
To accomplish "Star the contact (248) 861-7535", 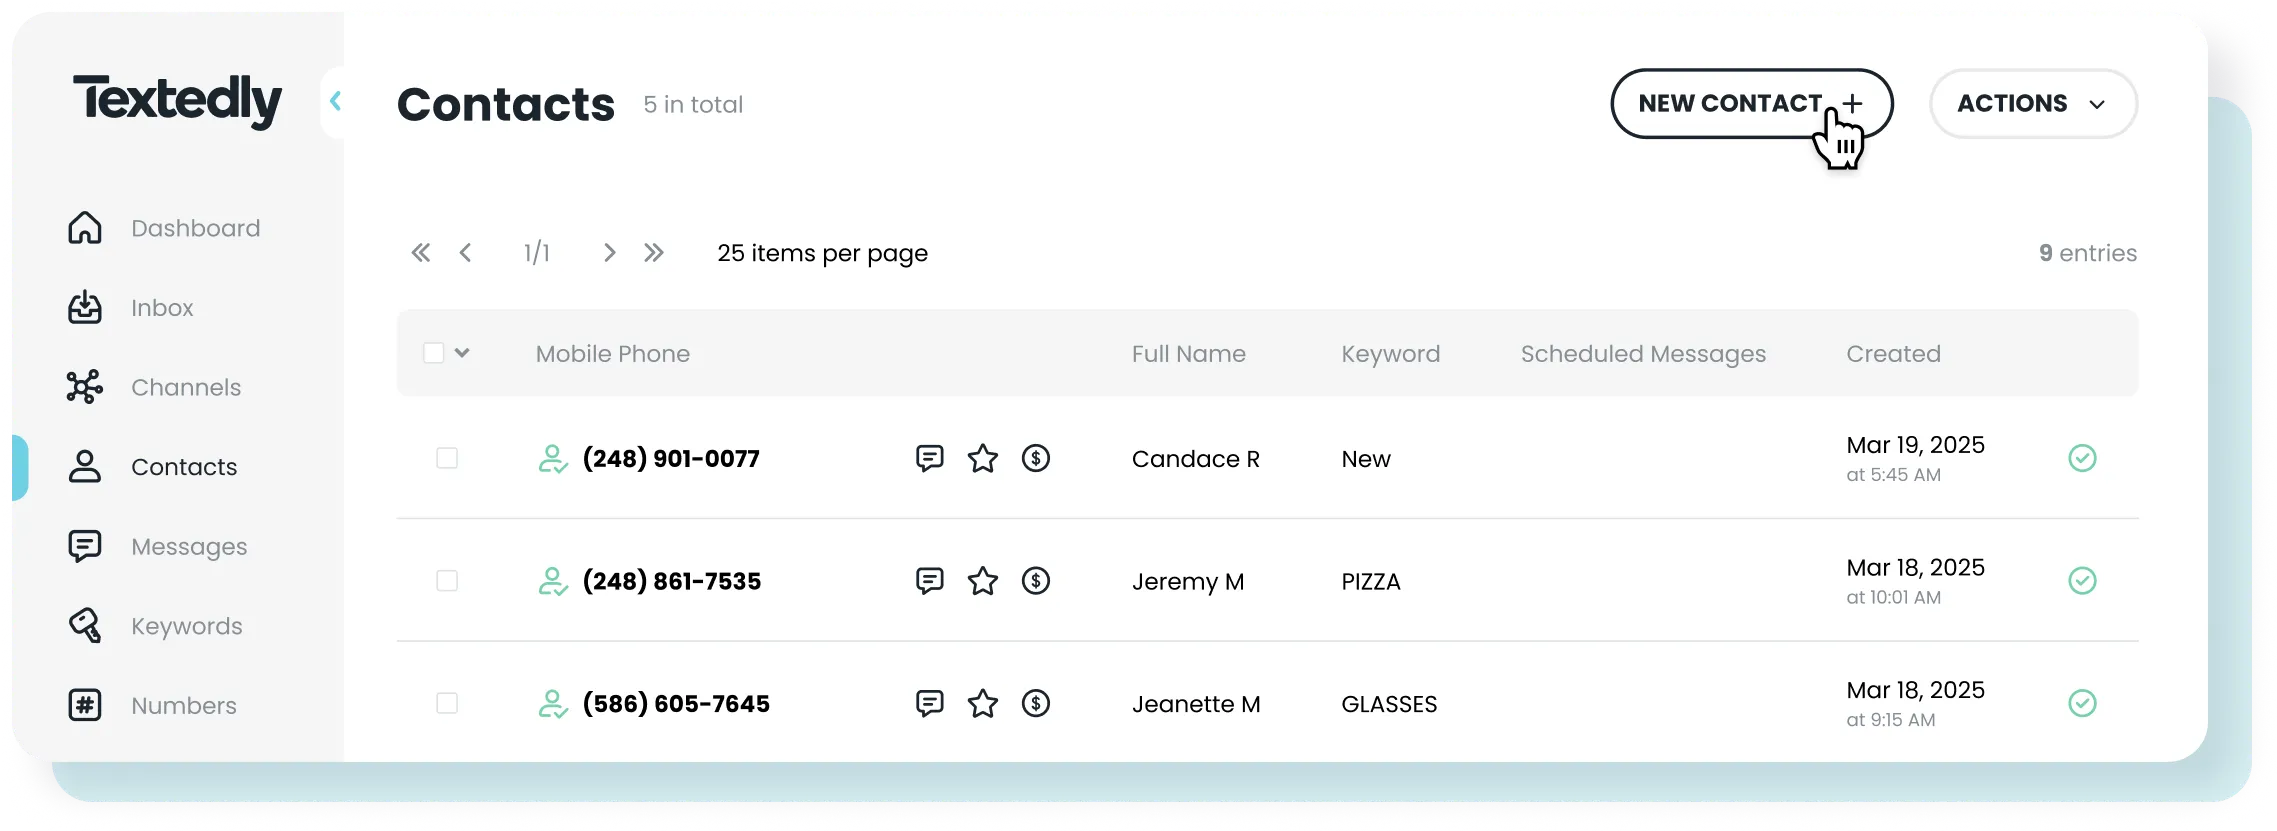I will 983,581.
